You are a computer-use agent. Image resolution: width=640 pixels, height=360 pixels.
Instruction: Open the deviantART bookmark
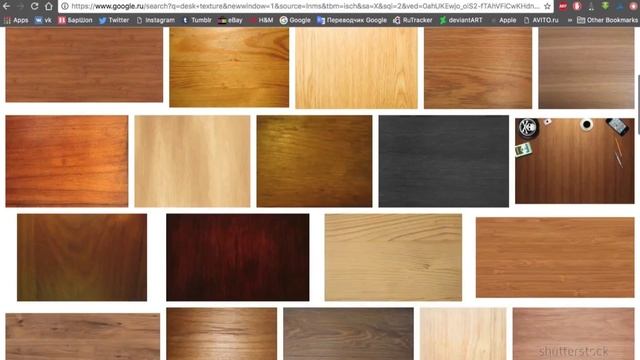pyautogui.click(x=461, y=20)
